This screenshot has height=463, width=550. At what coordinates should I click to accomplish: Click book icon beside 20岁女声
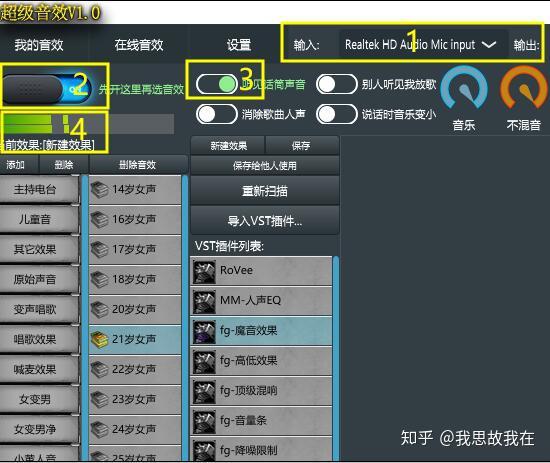[99, 309]
